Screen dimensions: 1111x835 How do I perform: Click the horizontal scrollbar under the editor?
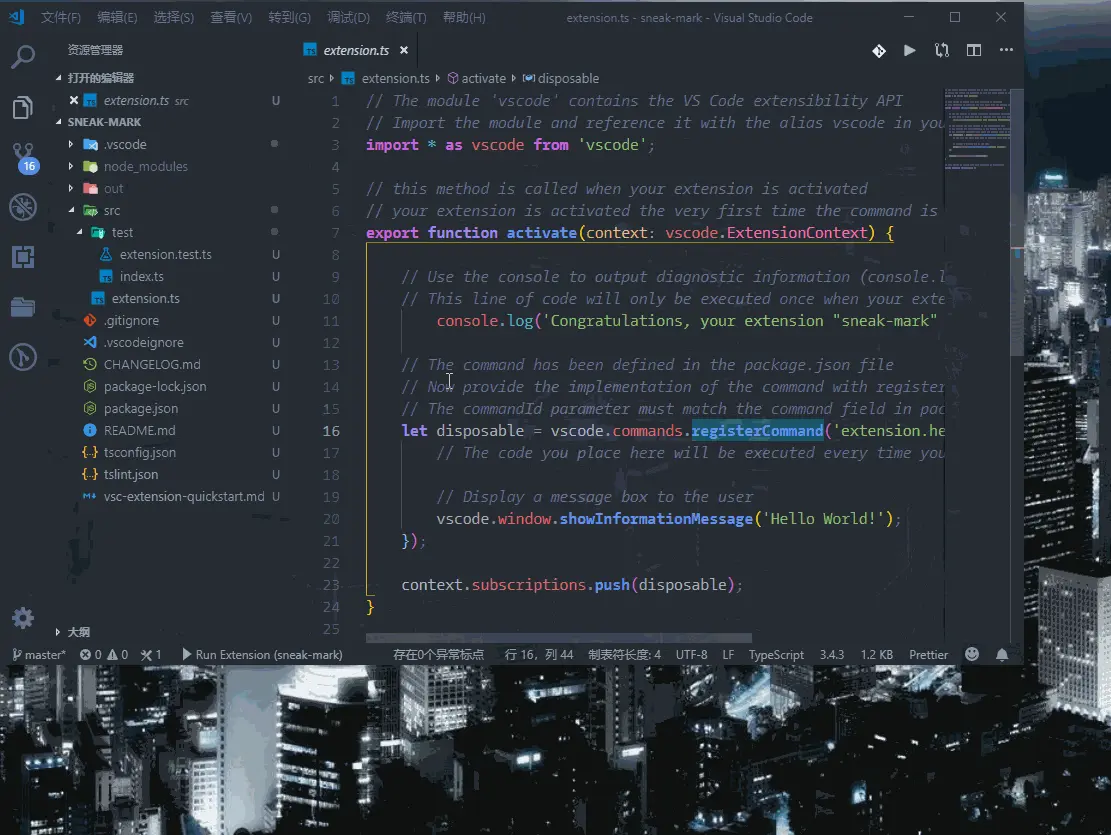(x=558, y=638)
